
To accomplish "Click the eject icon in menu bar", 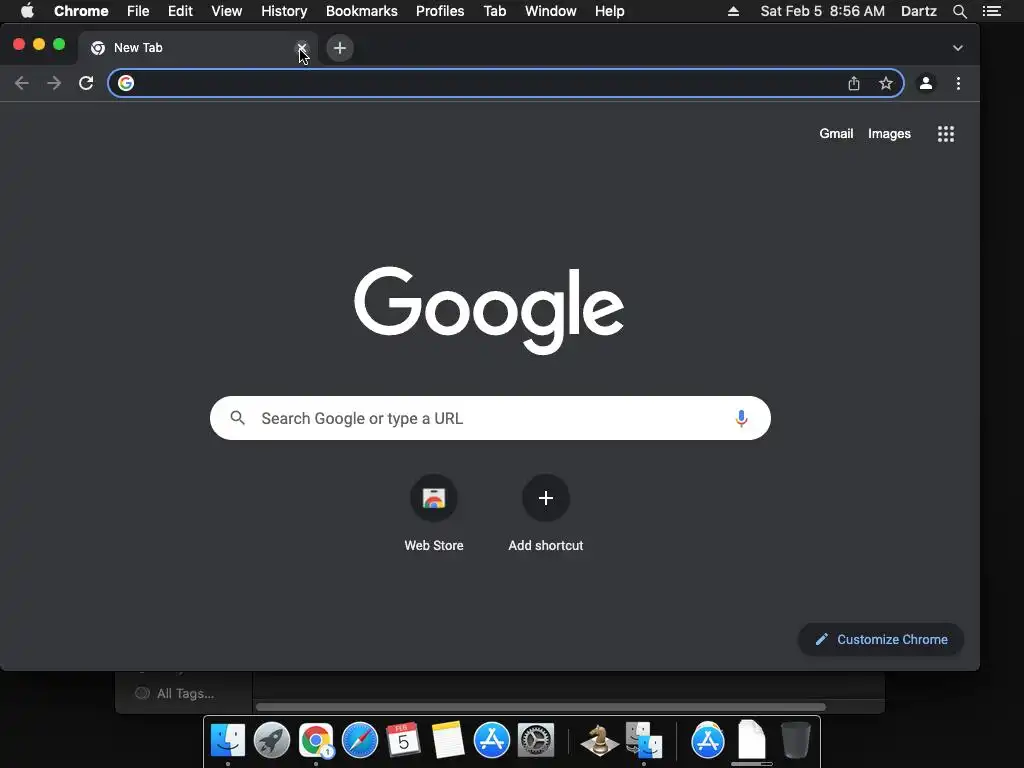I will pyautogui.click(x=733, y=11).
